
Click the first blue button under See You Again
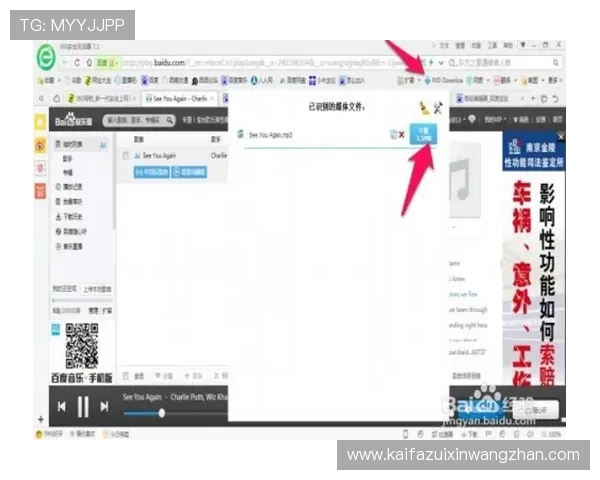[152, 172]
